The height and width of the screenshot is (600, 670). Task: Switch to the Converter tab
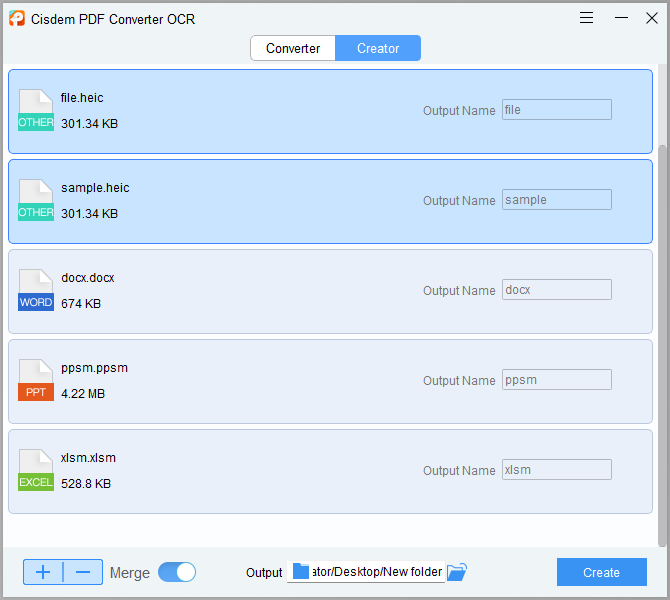pyautogui.click(x=293, y=48)
